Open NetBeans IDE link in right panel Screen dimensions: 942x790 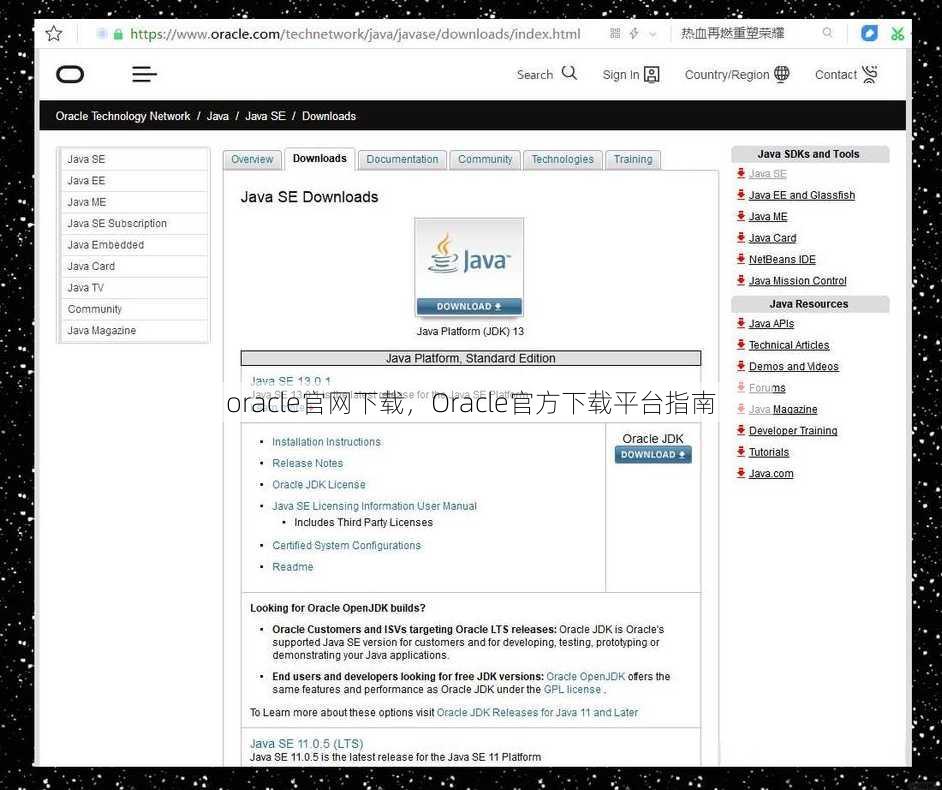pos(782,260)
